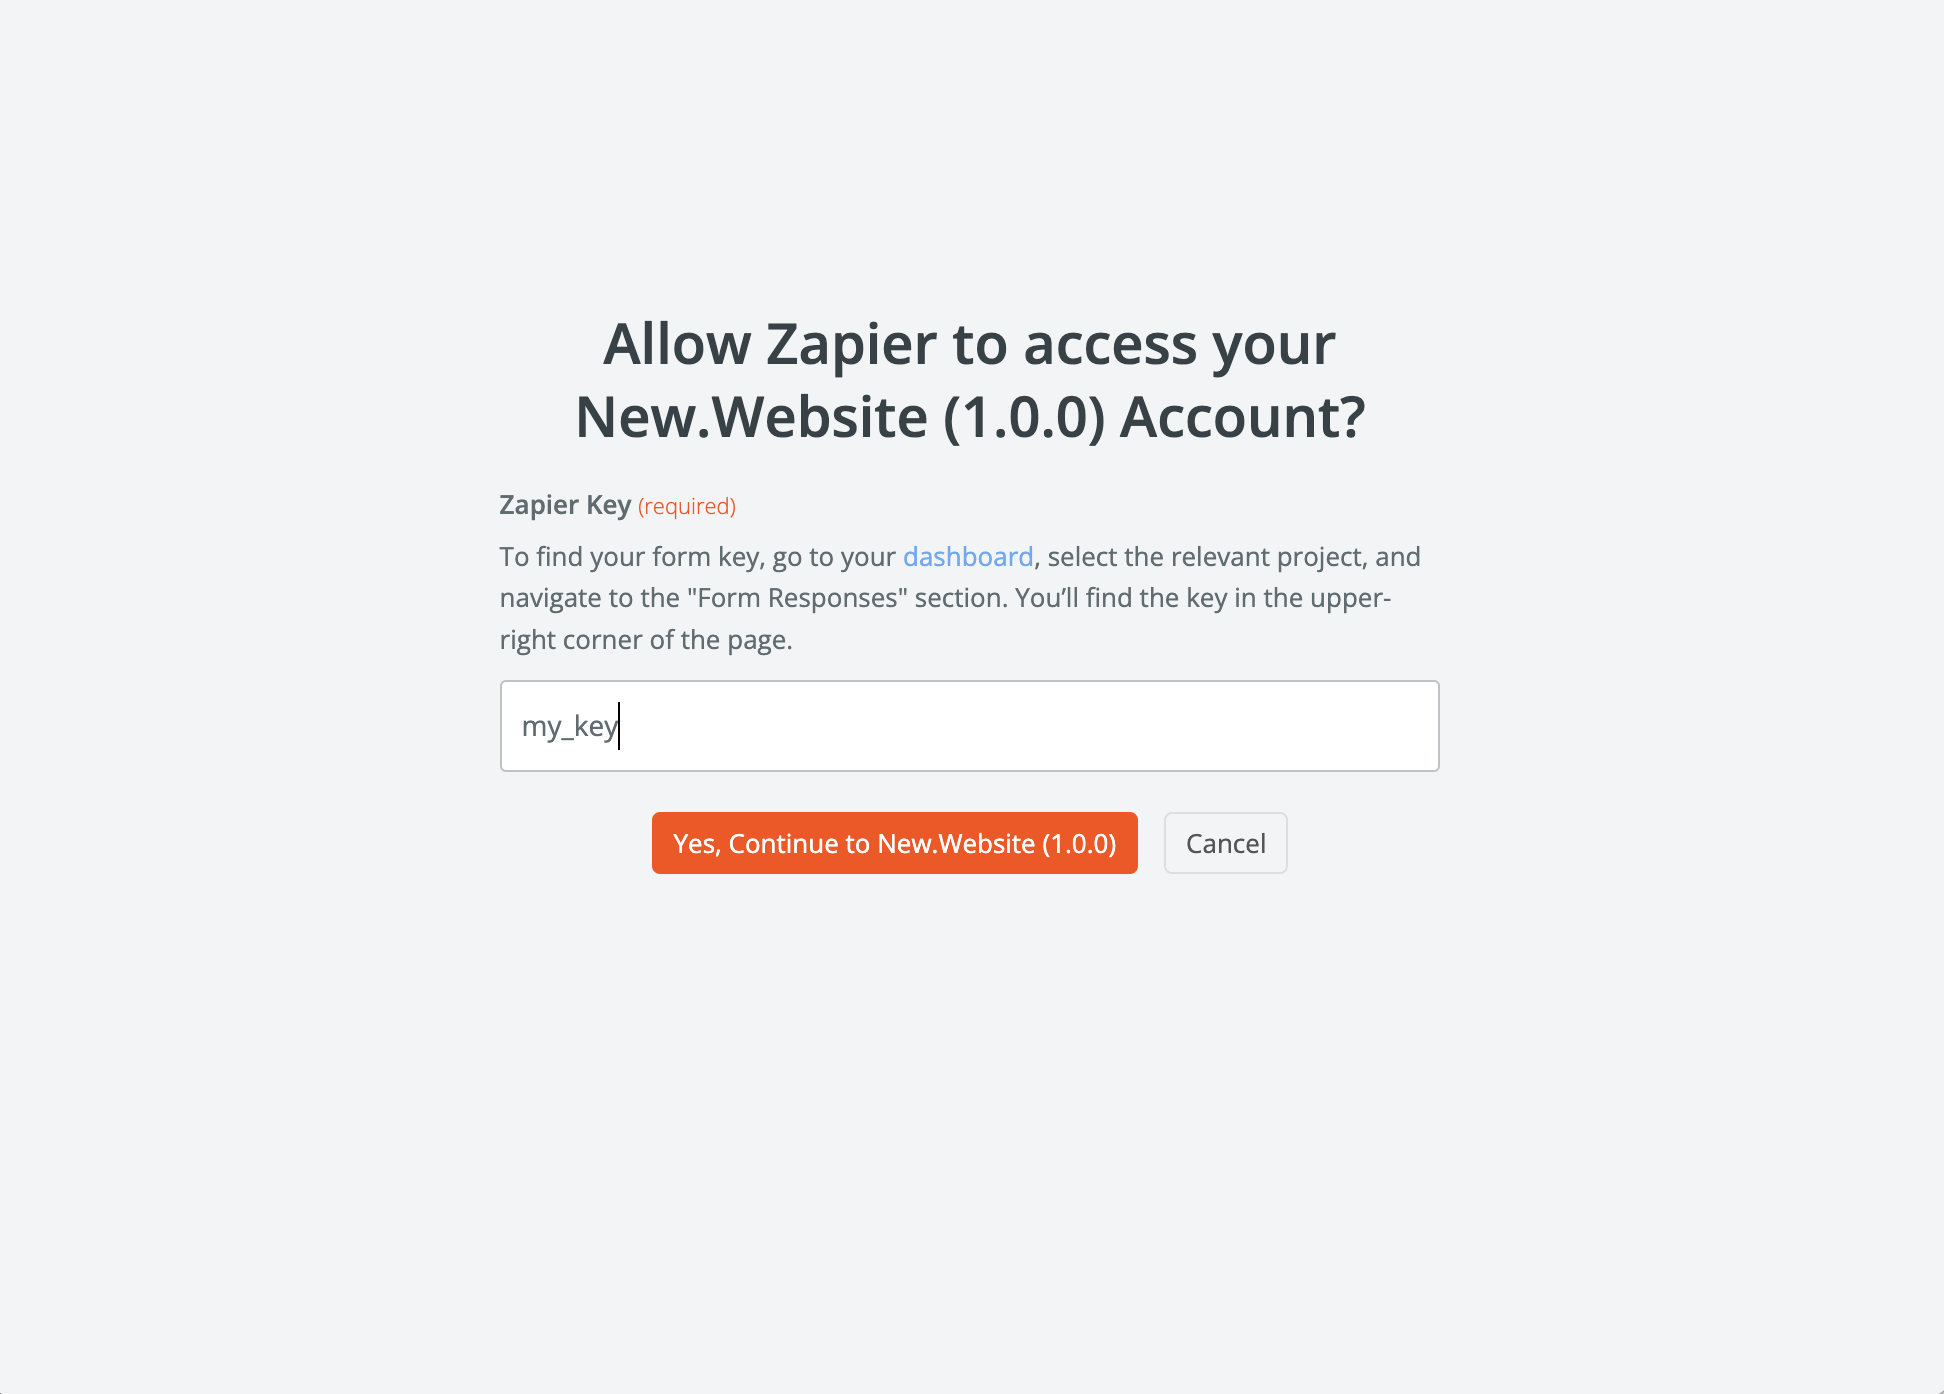Screen dimensions: 1944x1394
Task: Authorize Zapier via the Yes, Continue button
Action: (894, 843)
